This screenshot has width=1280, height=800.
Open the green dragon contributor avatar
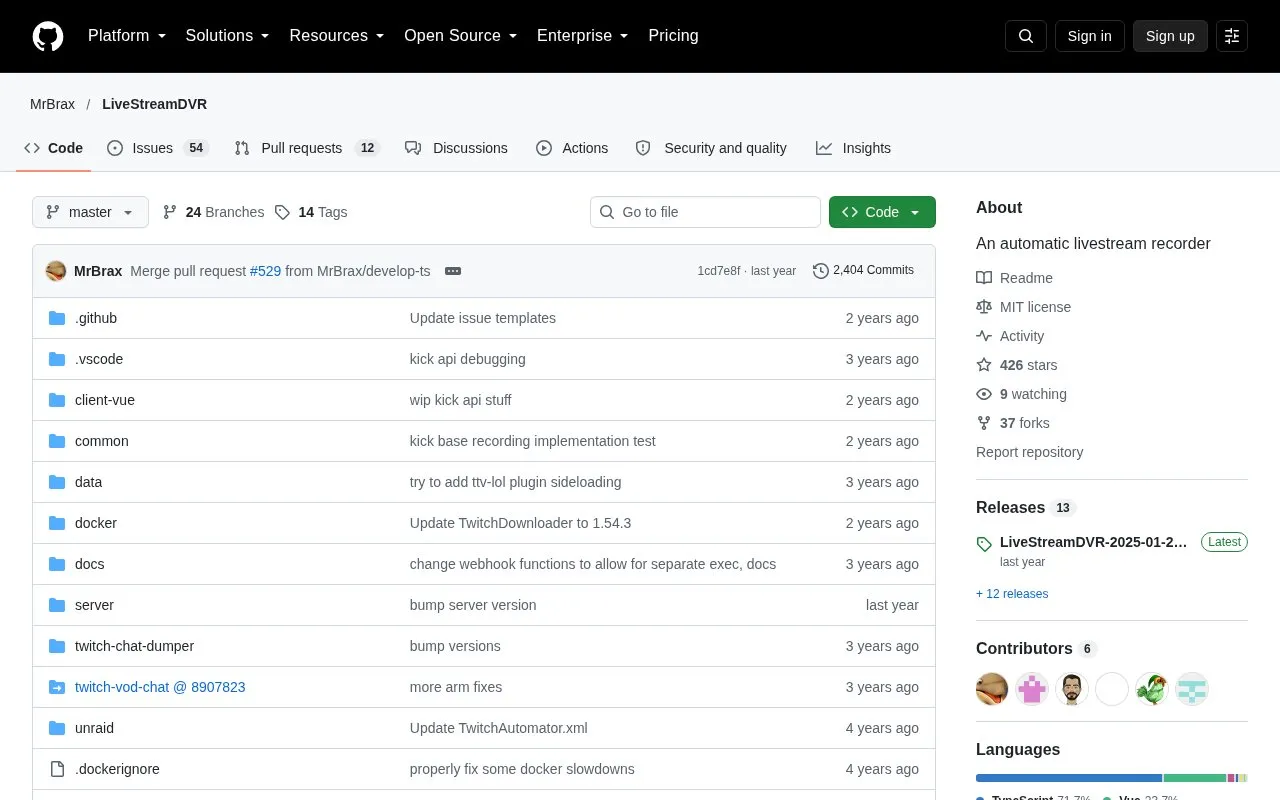point(1152,689)
